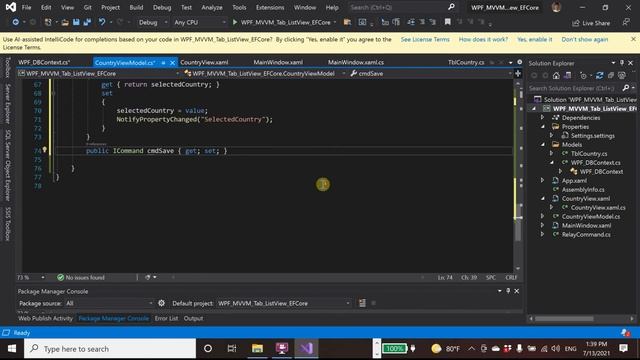Select RelayCommand.cs in Solution Explorer
This screenshot has height=360, width=640.
pyautogui.click(x=586, y=234)
